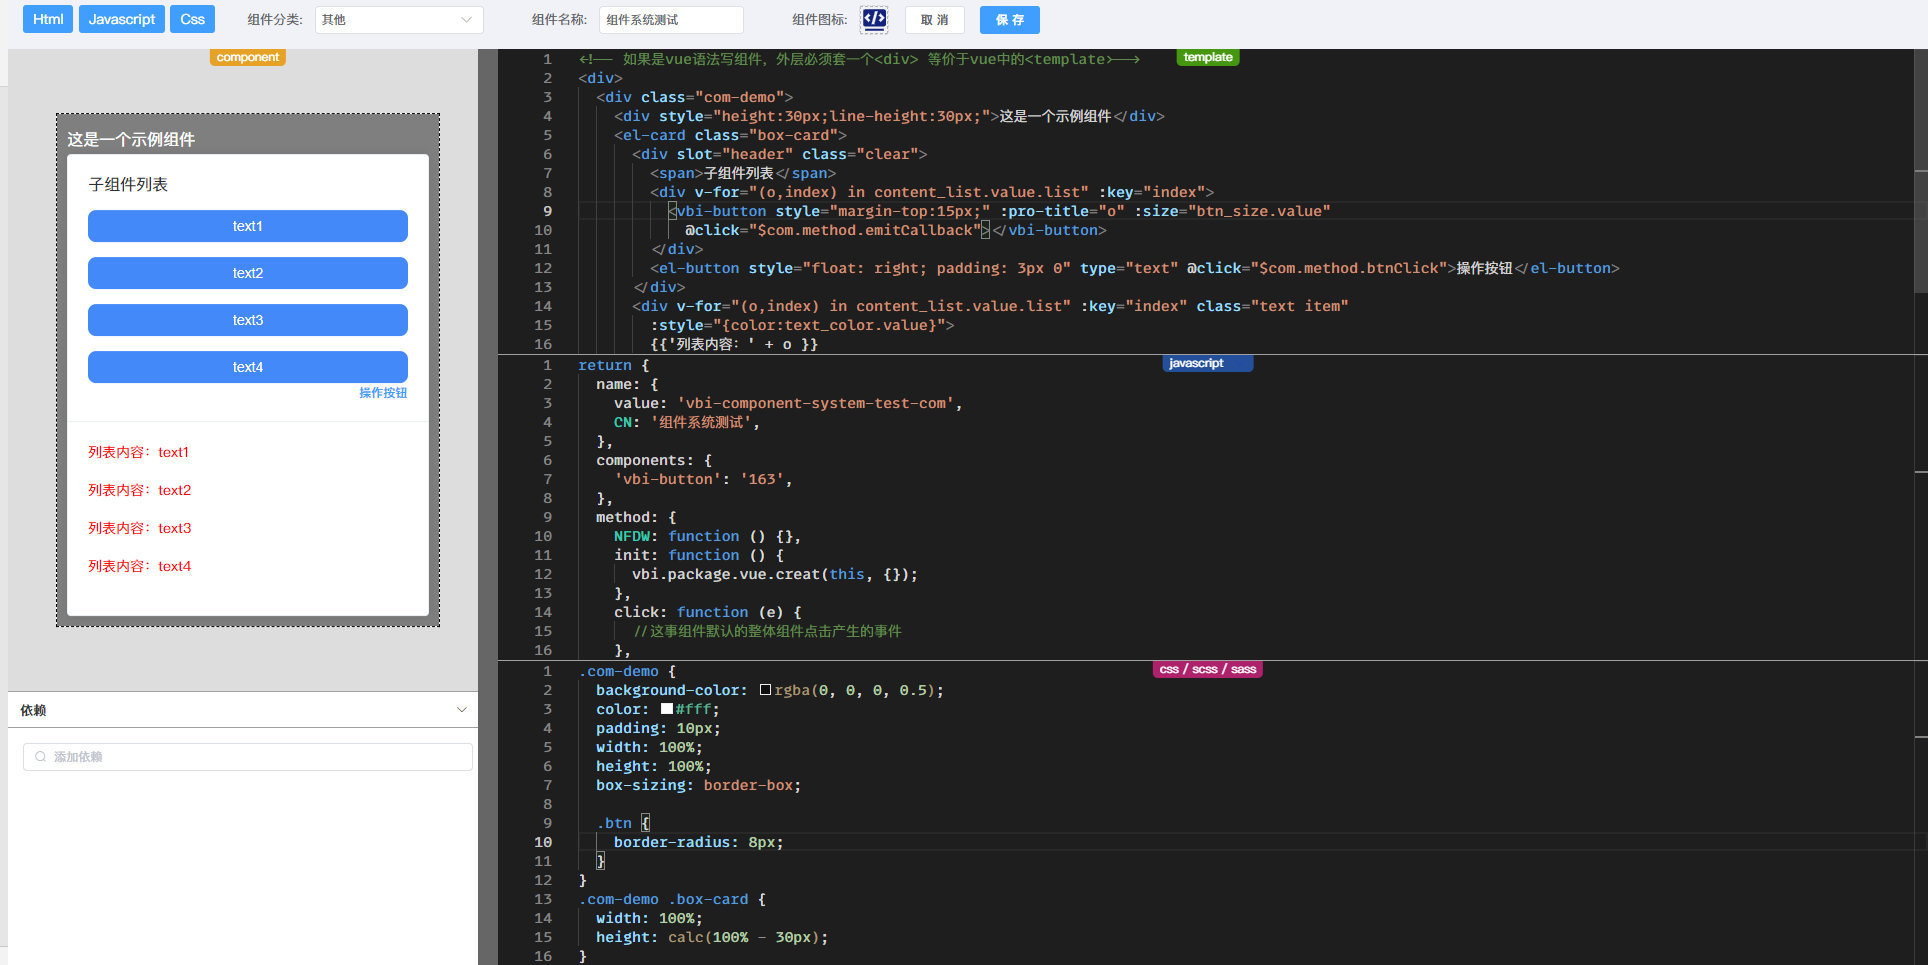Viewport: 1928px width, 965px height.
Task: Collapse the 依赖 section chevron
Action: click(461, 710)
